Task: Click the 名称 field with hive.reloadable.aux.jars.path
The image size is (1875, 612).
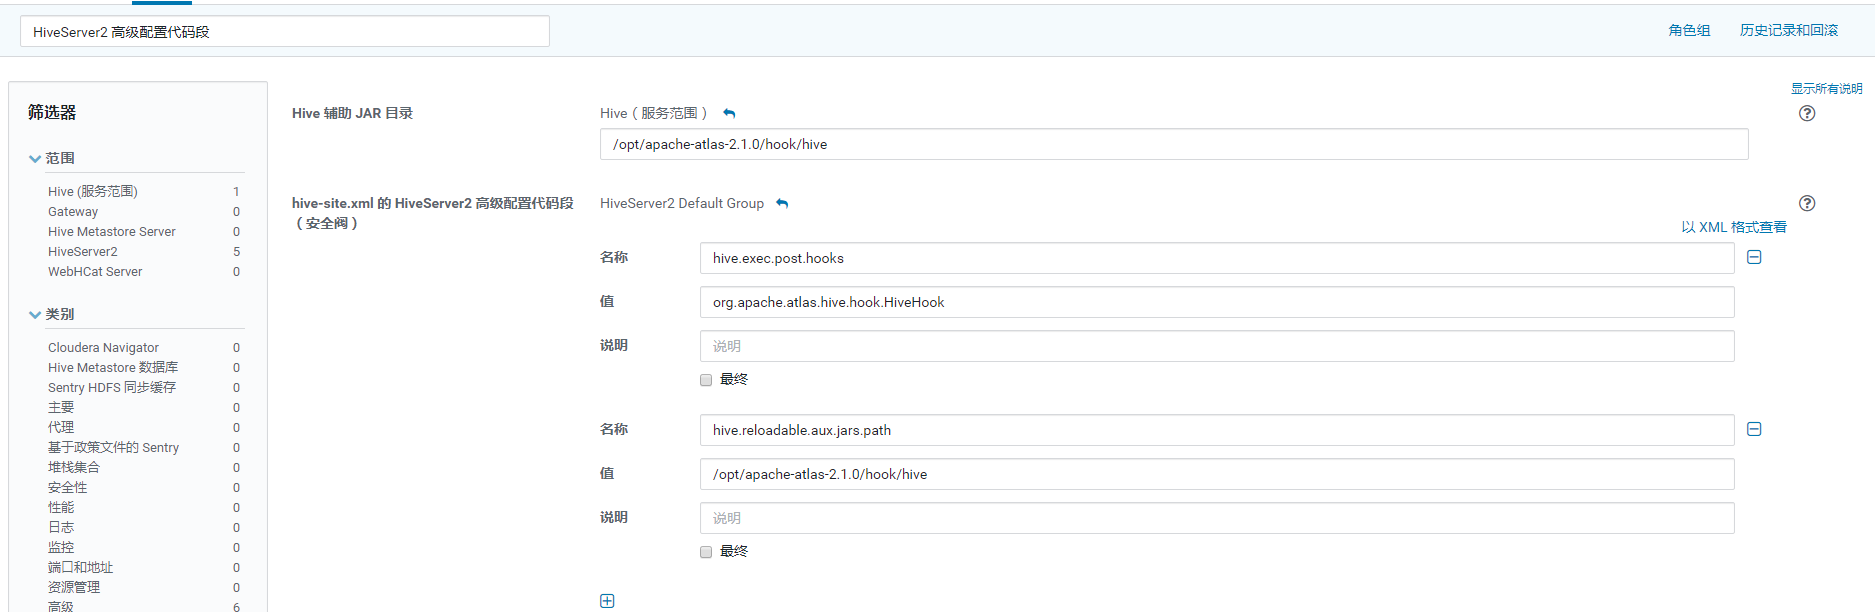Action: (1217, 430)
